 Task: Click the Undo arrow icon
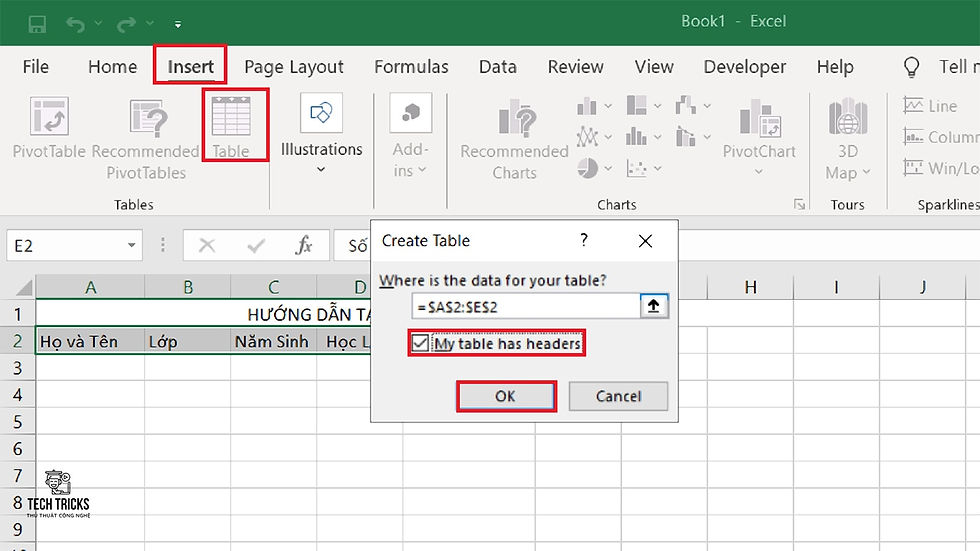pos(76,24)
